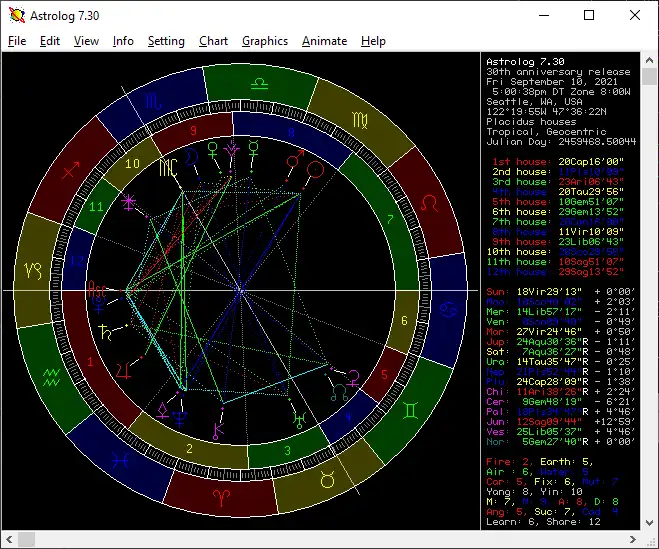Click the Taurus sign glyph in the zodiac ring
The height and width of the screenshot is (549, 659).
[327, 479]
